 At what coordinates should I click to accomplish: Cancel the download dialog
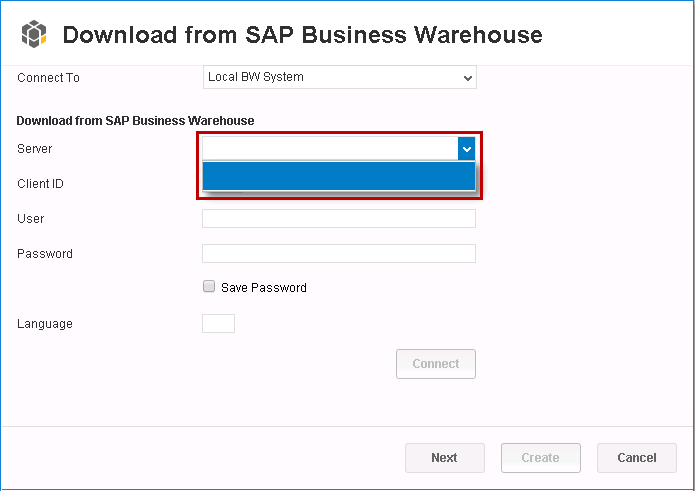click(x=636, y=458)
